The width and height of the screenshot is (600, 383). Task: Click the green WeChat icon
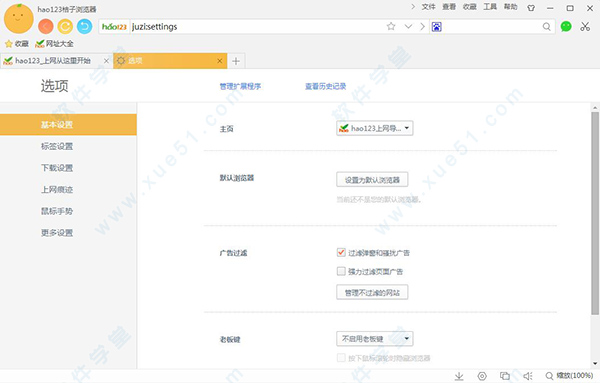click(x=566, y=26)
